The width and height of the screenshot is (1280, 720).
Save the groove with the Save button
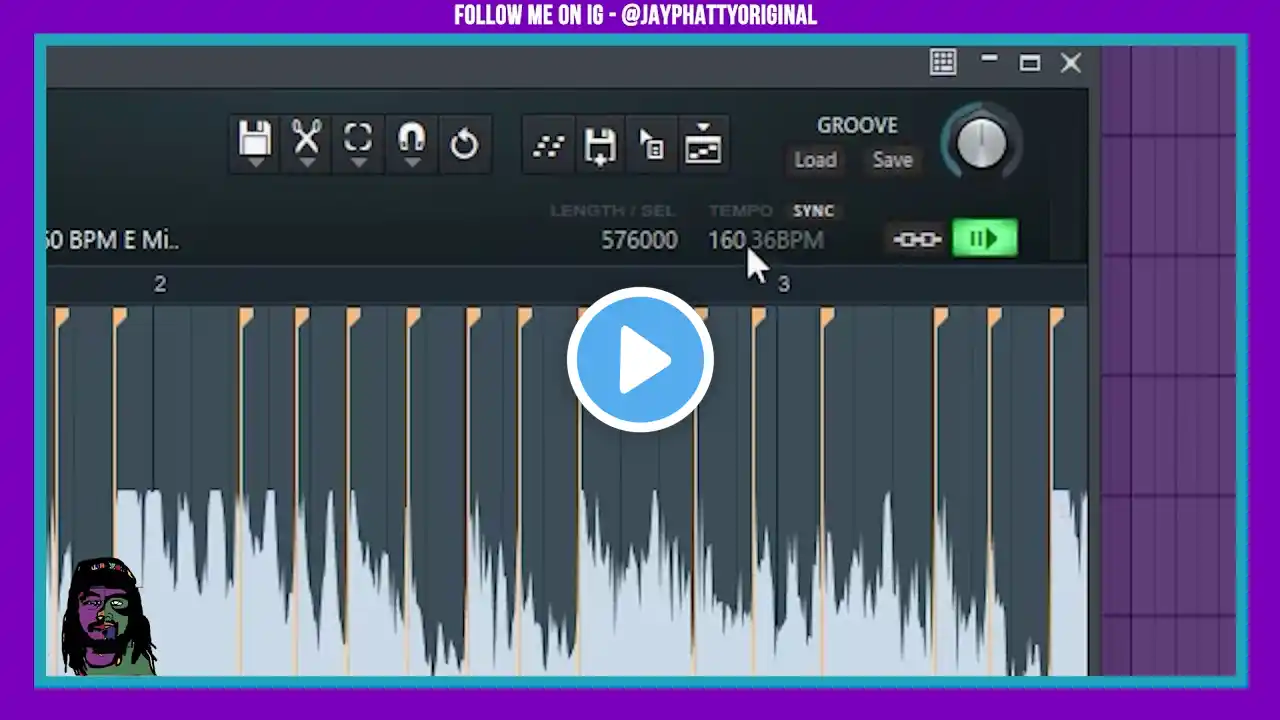pos(892,160)
